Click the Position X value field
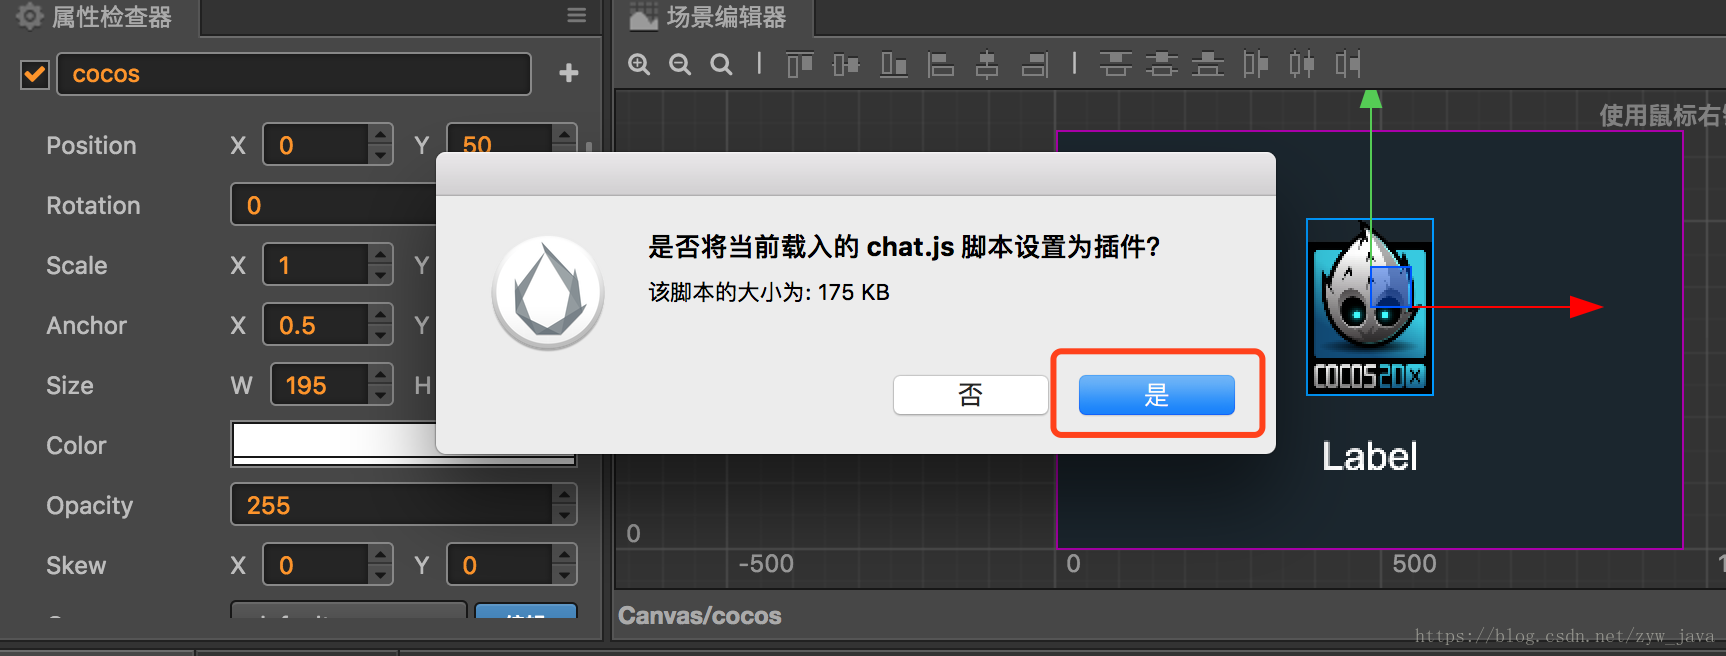 pos(316,145)
